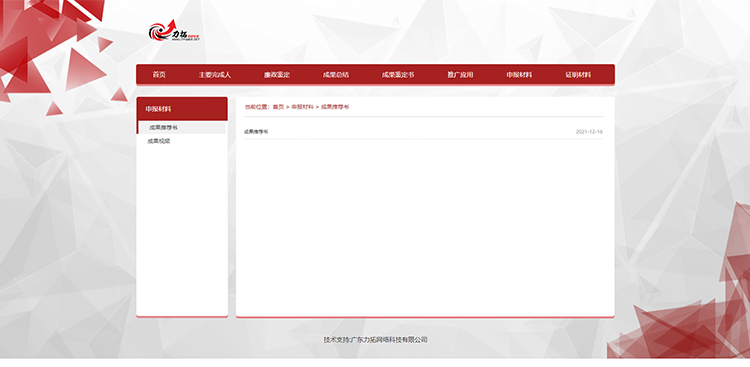Go to the 主要完成人 menu item

[x=215, y=75]
